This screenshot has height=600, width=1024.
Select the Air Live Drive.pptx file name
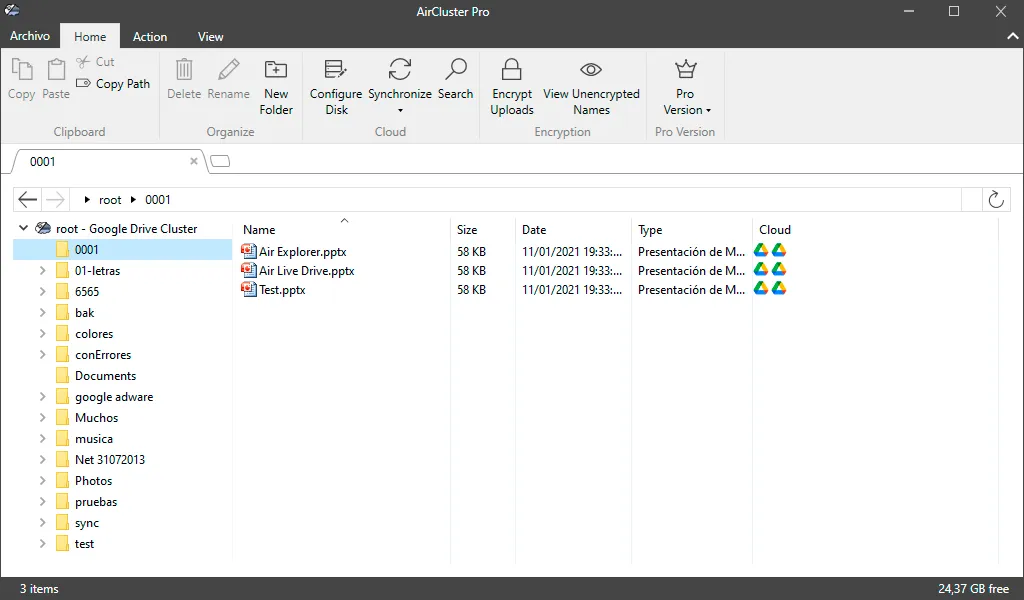[306, 270]
